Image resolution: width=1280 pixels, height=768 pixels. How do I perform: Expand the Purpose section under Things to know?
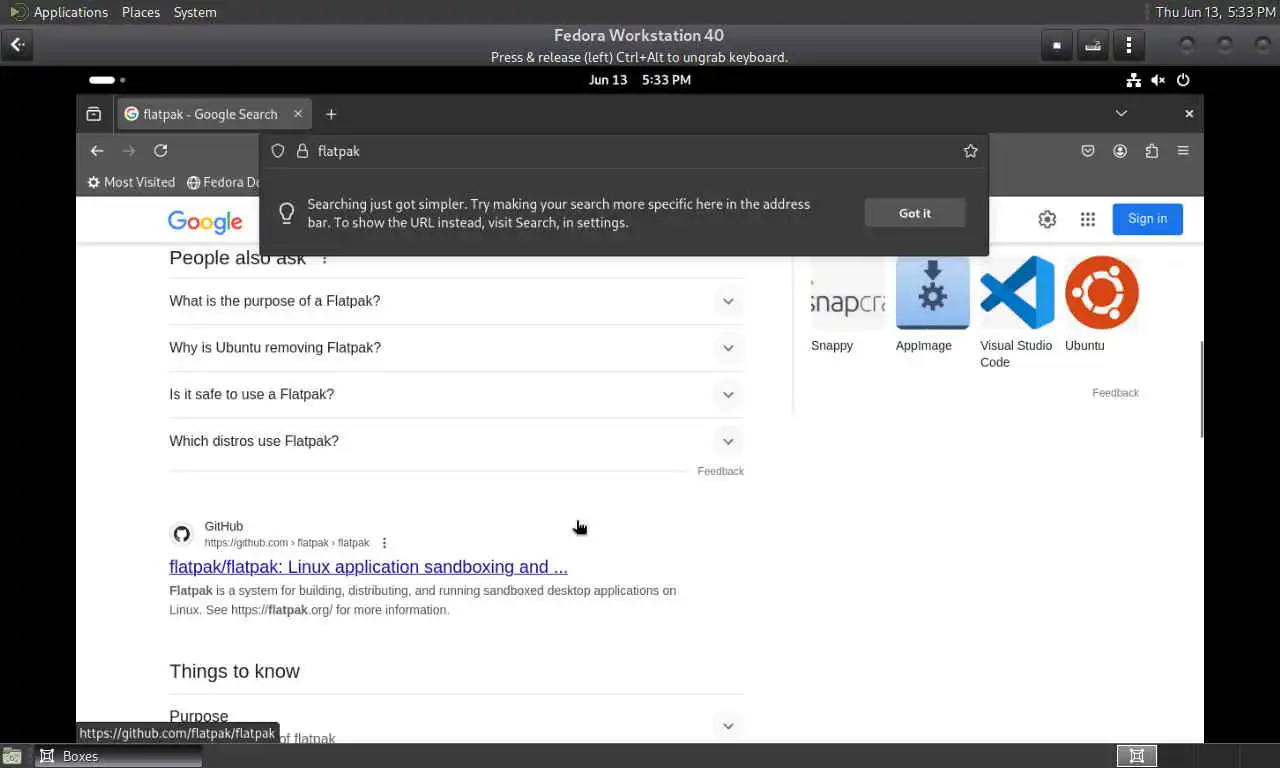click(456, 724)
